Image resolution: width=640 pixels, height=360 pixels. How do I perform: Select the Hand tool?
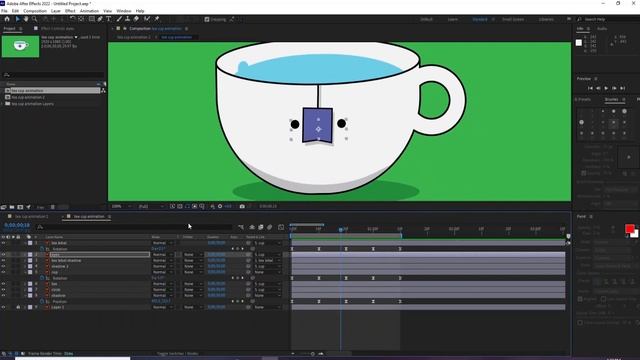tap(26, 19)
